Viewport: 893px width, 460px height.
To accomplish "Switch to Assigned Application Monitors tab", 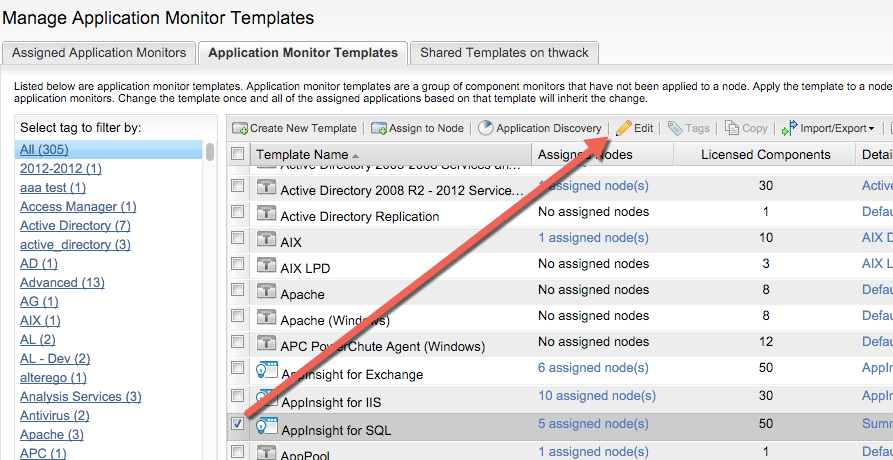I will click(x=99, y=53).
